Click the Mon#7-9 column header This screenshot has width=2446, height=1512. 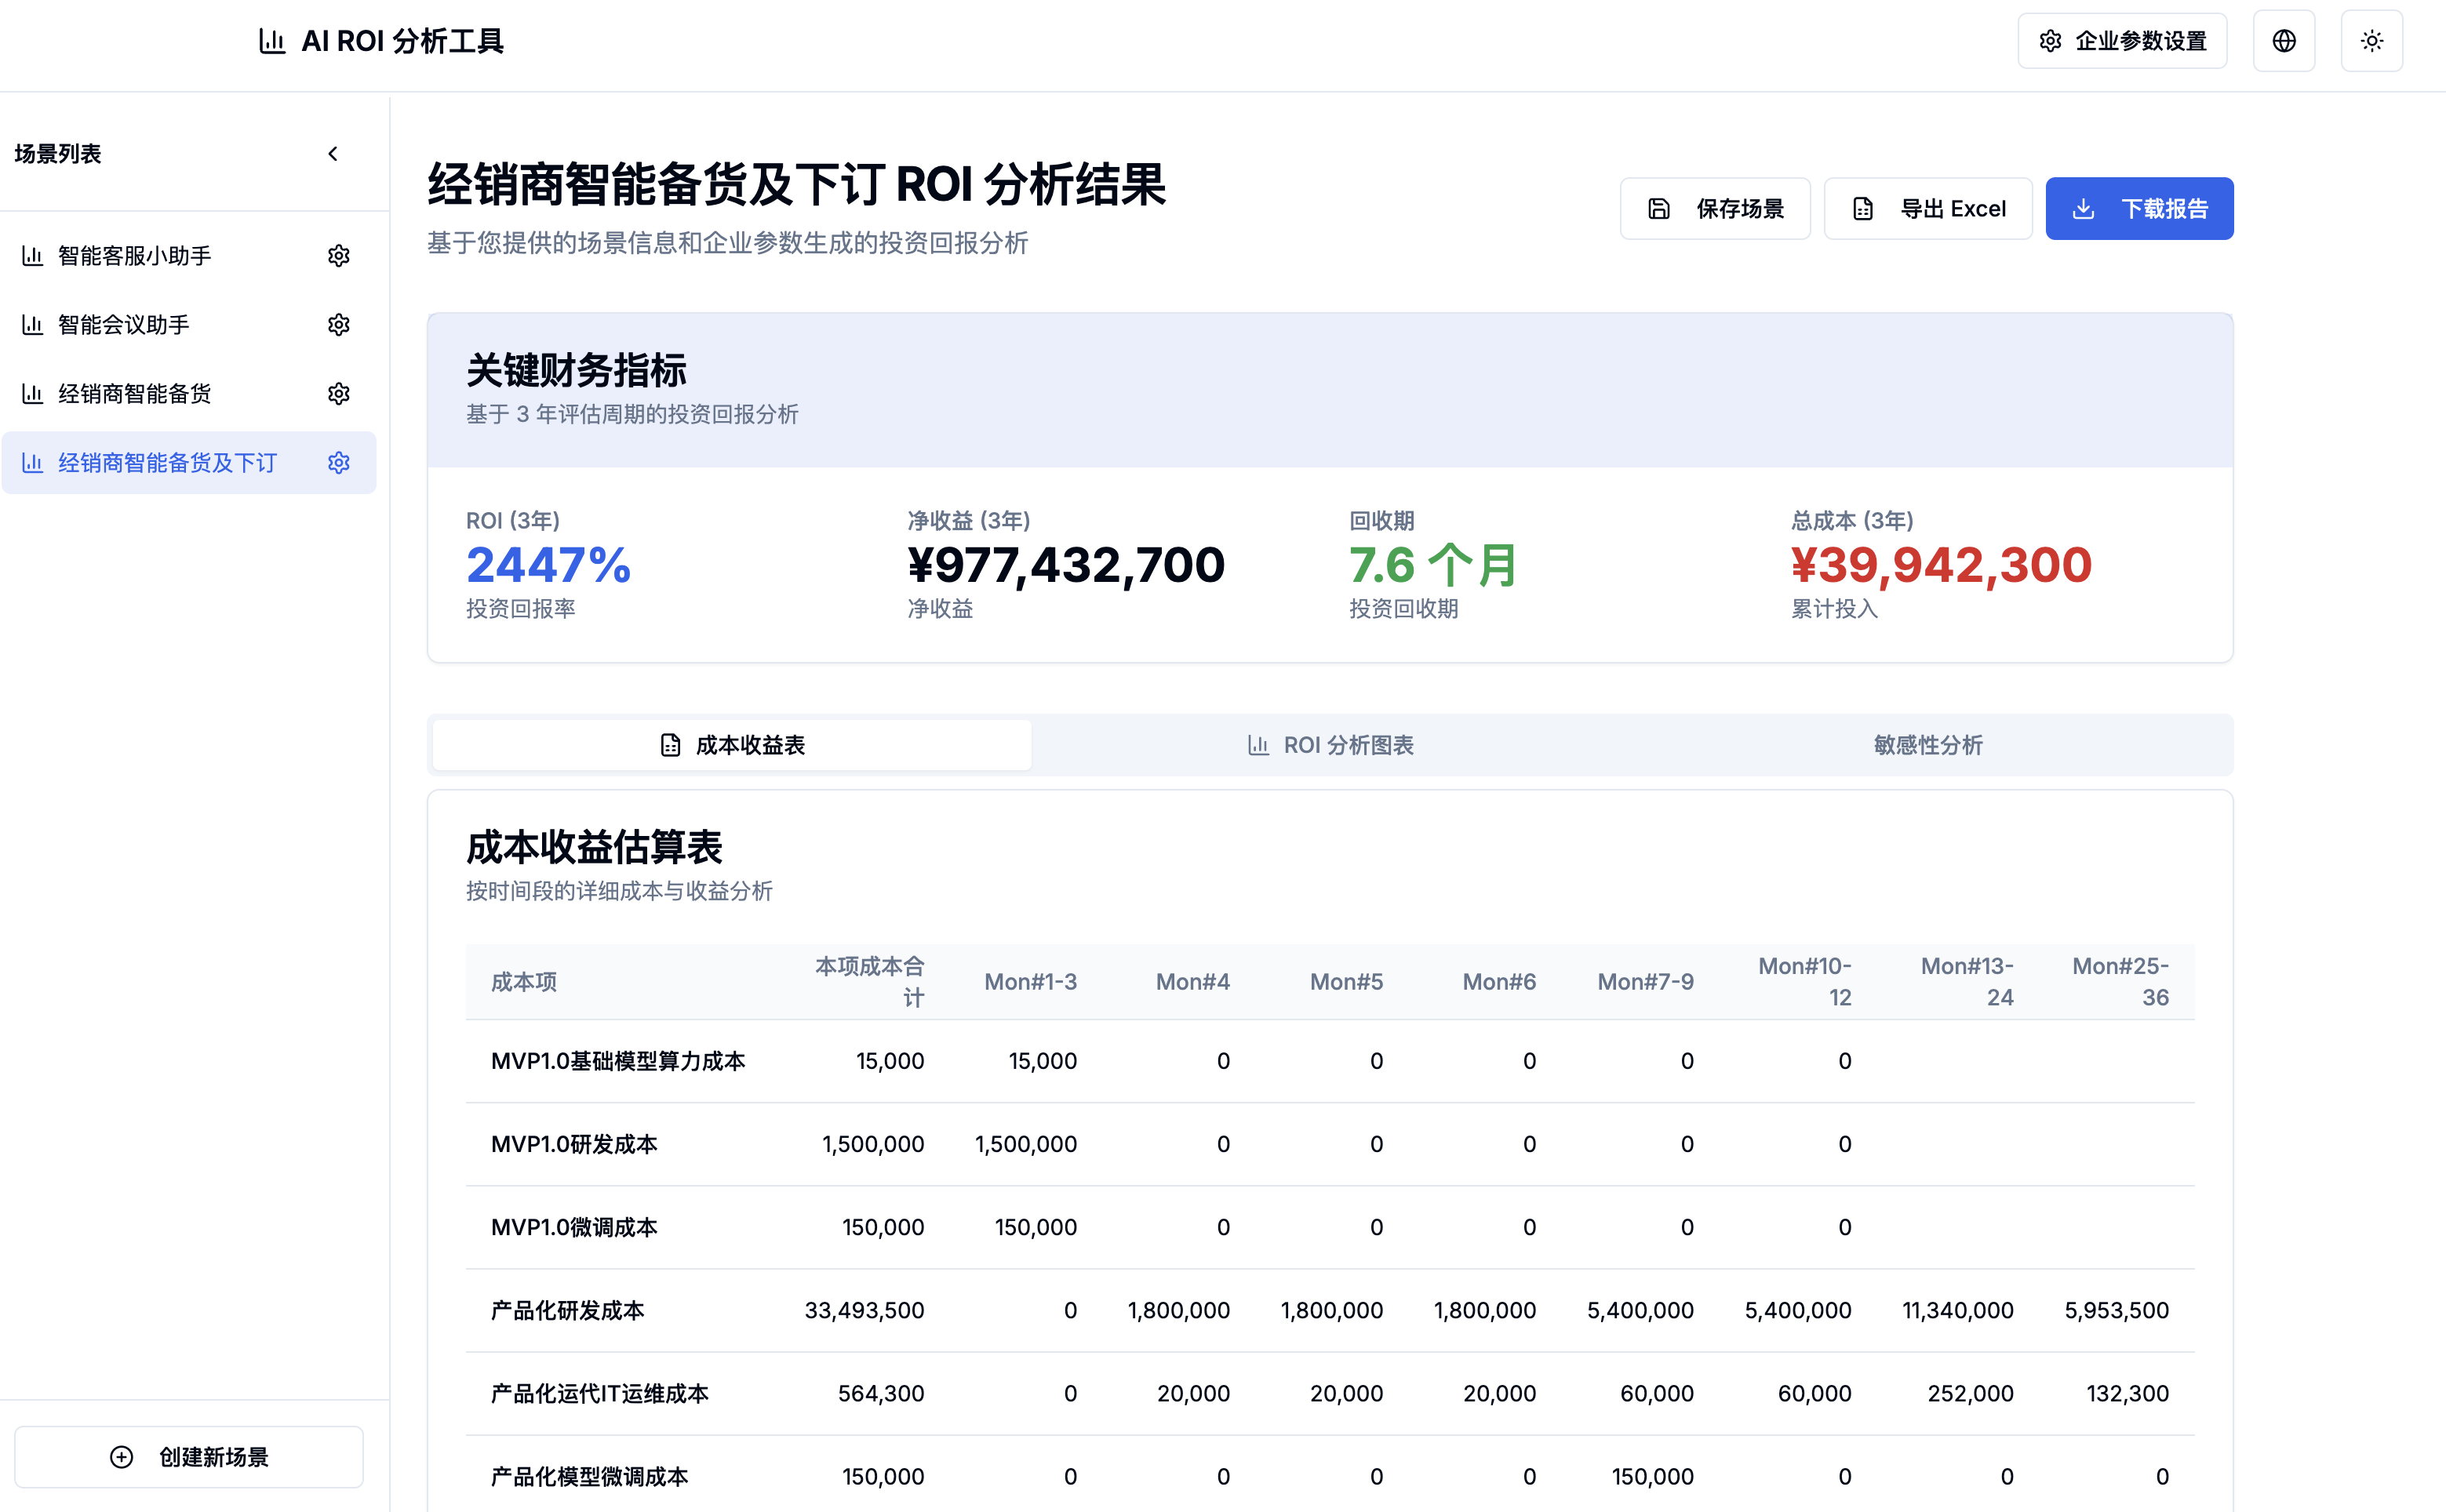[1645, 982]
